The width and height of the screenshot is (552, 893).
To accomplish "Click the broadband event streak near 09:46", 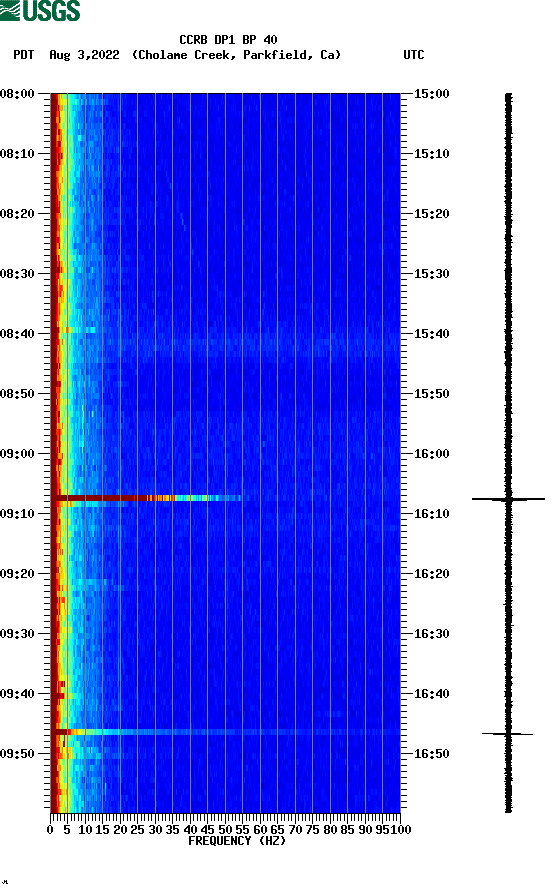I will [x=226, y=732].
